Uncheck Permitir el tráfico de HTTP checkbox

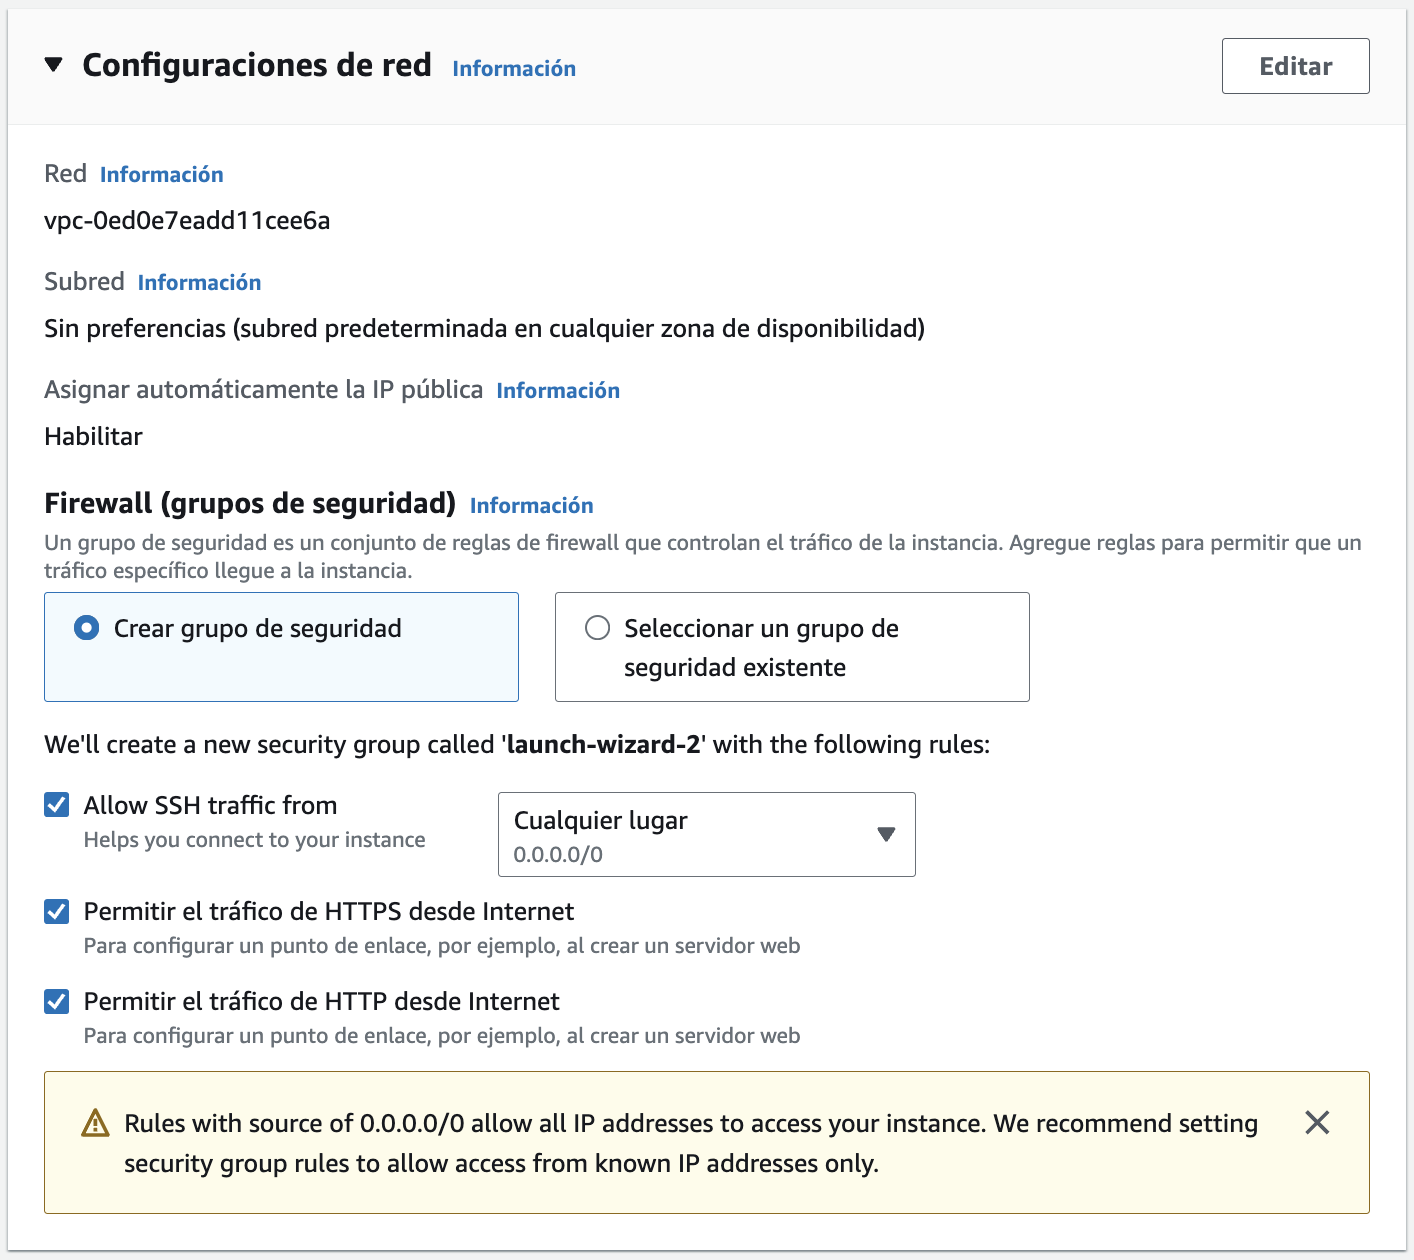tap(57, 1001)
